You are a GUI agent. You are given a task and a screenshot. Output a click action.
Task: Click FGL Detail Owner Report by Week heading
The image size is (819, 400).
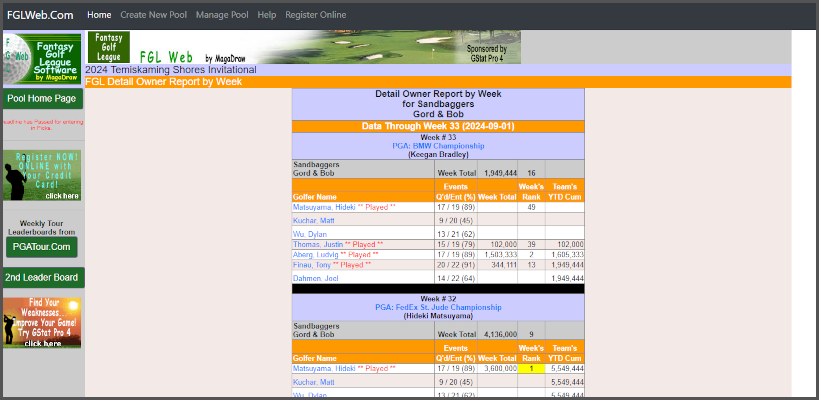[163, 82]
